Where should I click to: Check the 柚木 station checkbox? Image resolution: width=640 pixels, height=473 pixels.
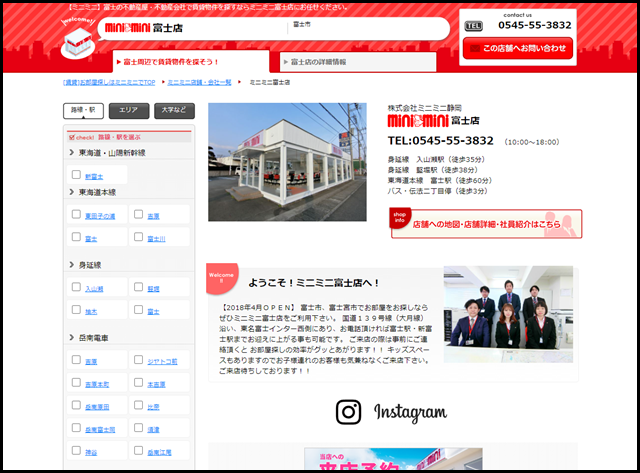pyautogui.click(x=76, y=310)
